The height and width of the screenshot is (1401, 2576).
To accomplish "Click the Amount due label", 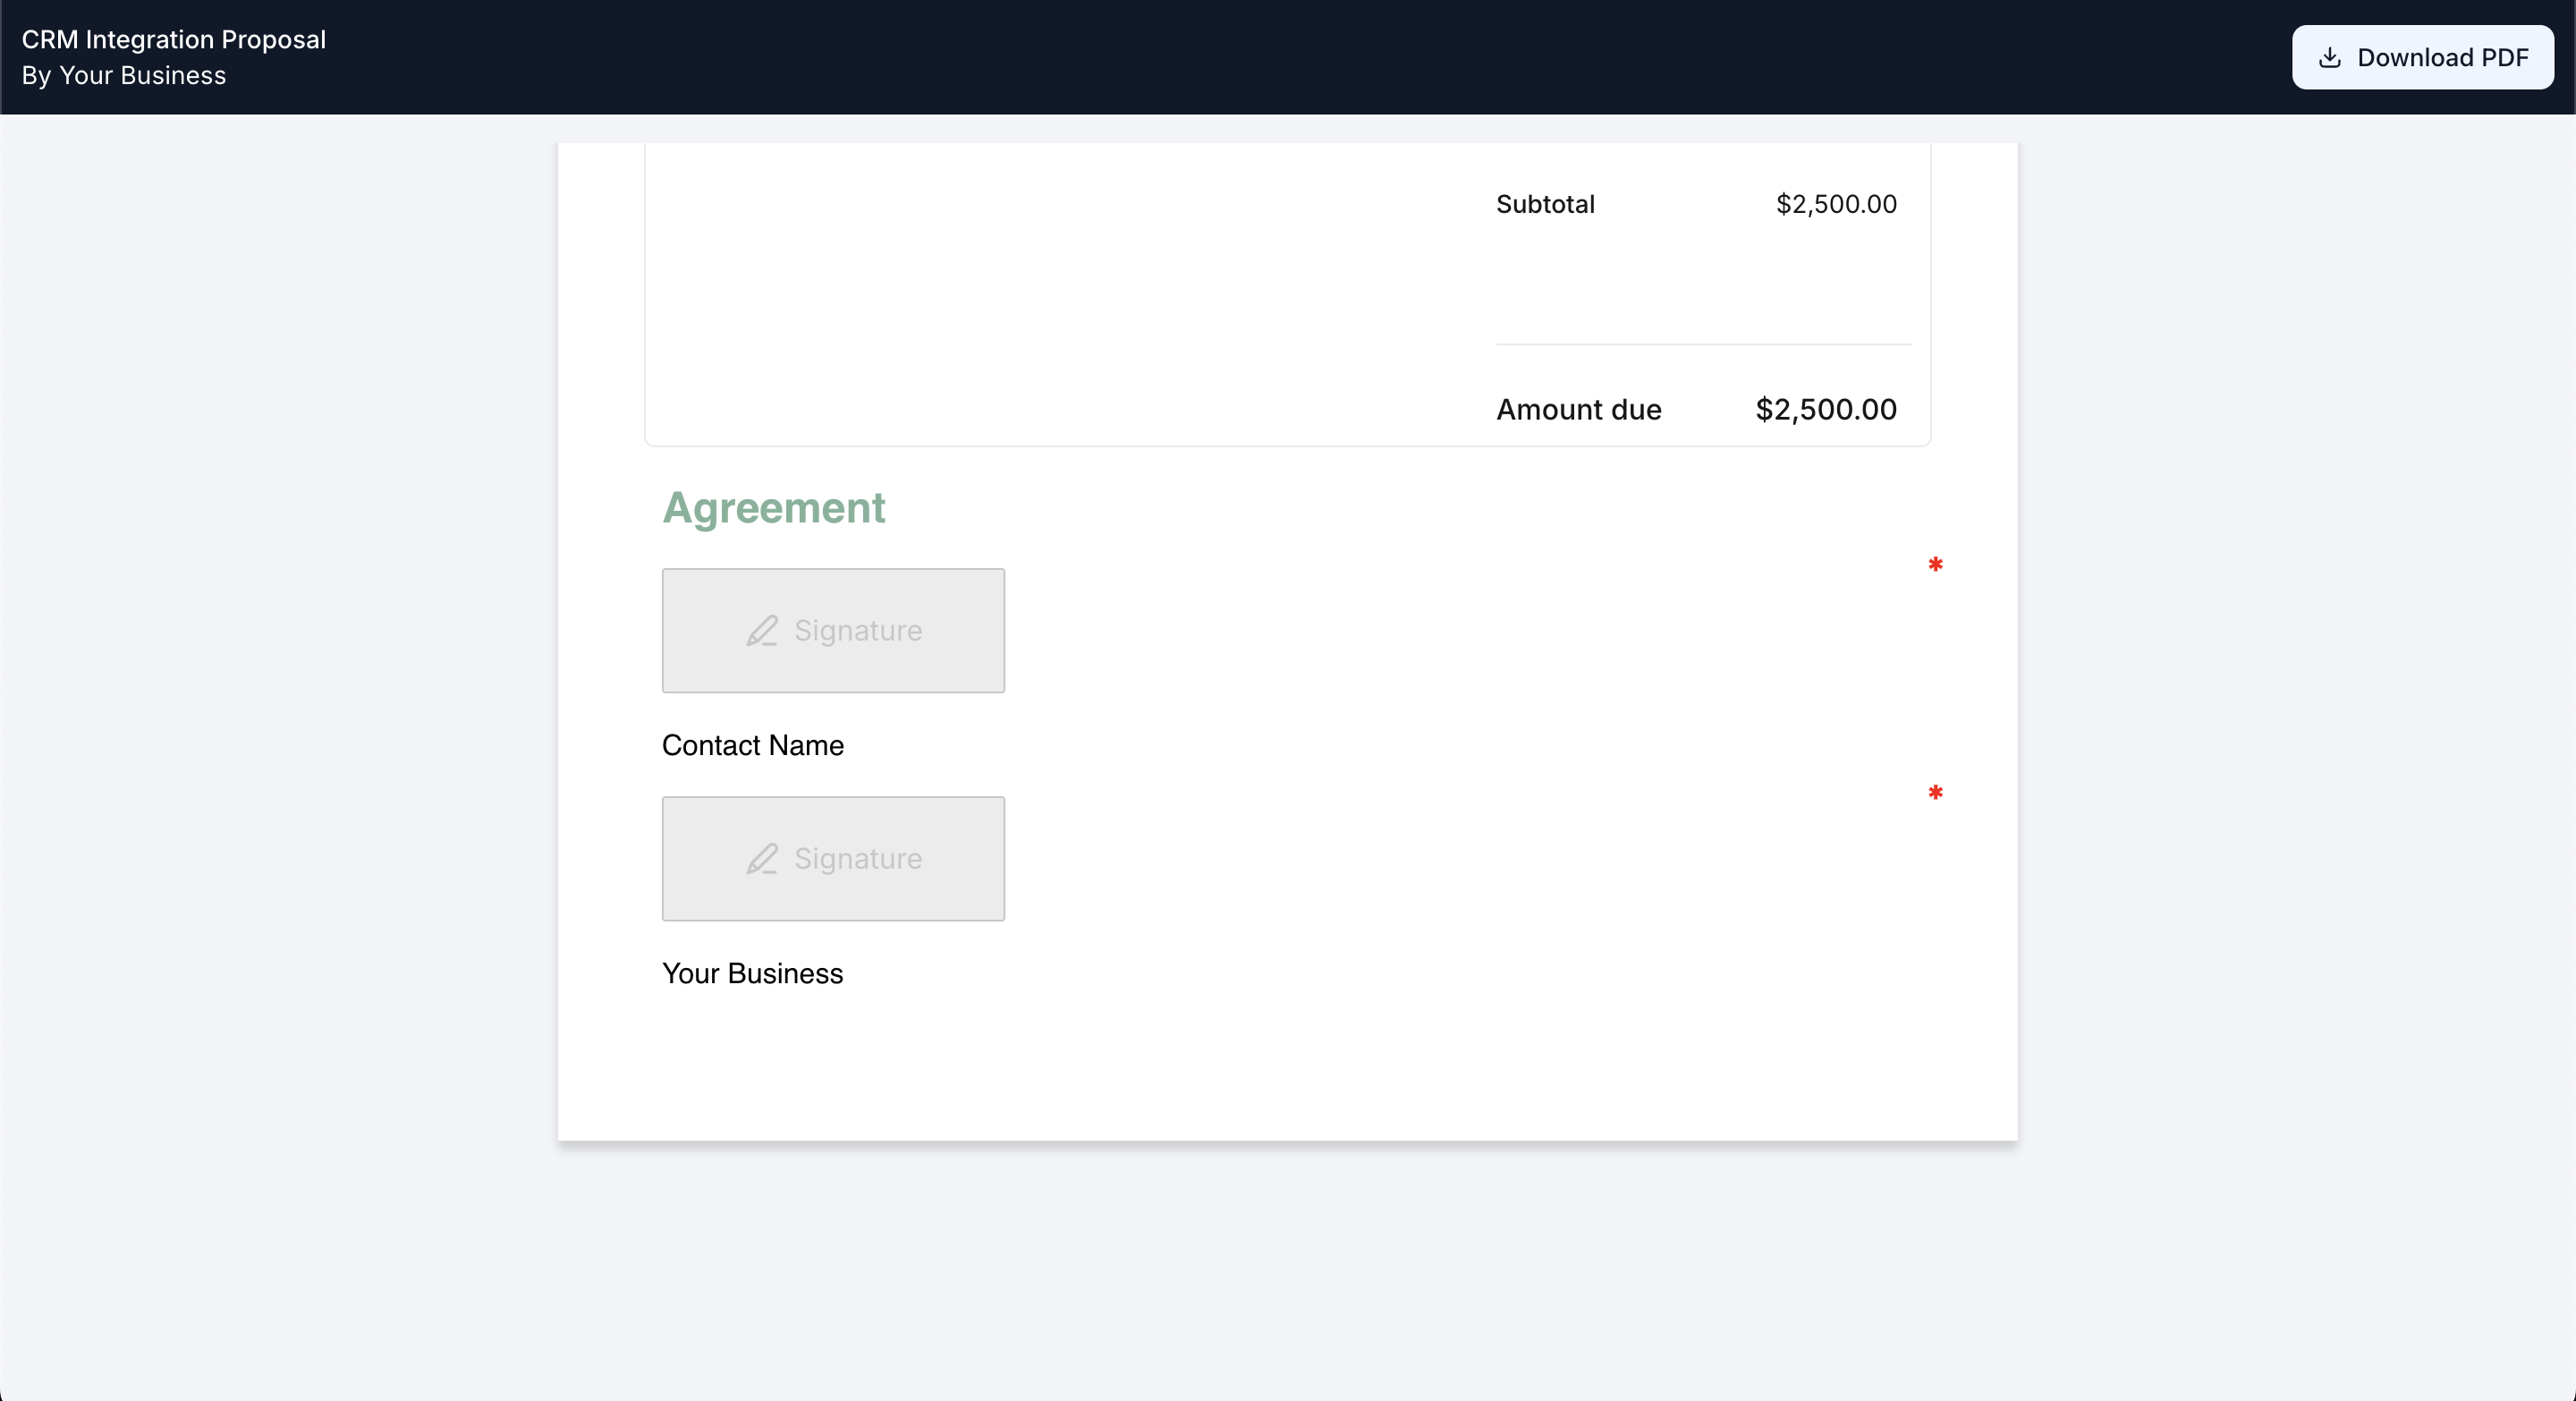I will pyautogui.click(x=1578, y=409).
